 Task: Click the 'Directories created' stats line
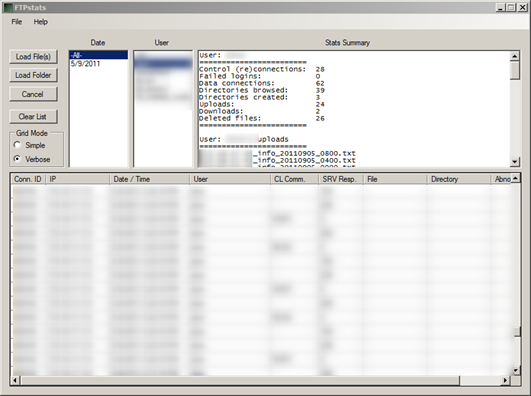click(259, 97)
